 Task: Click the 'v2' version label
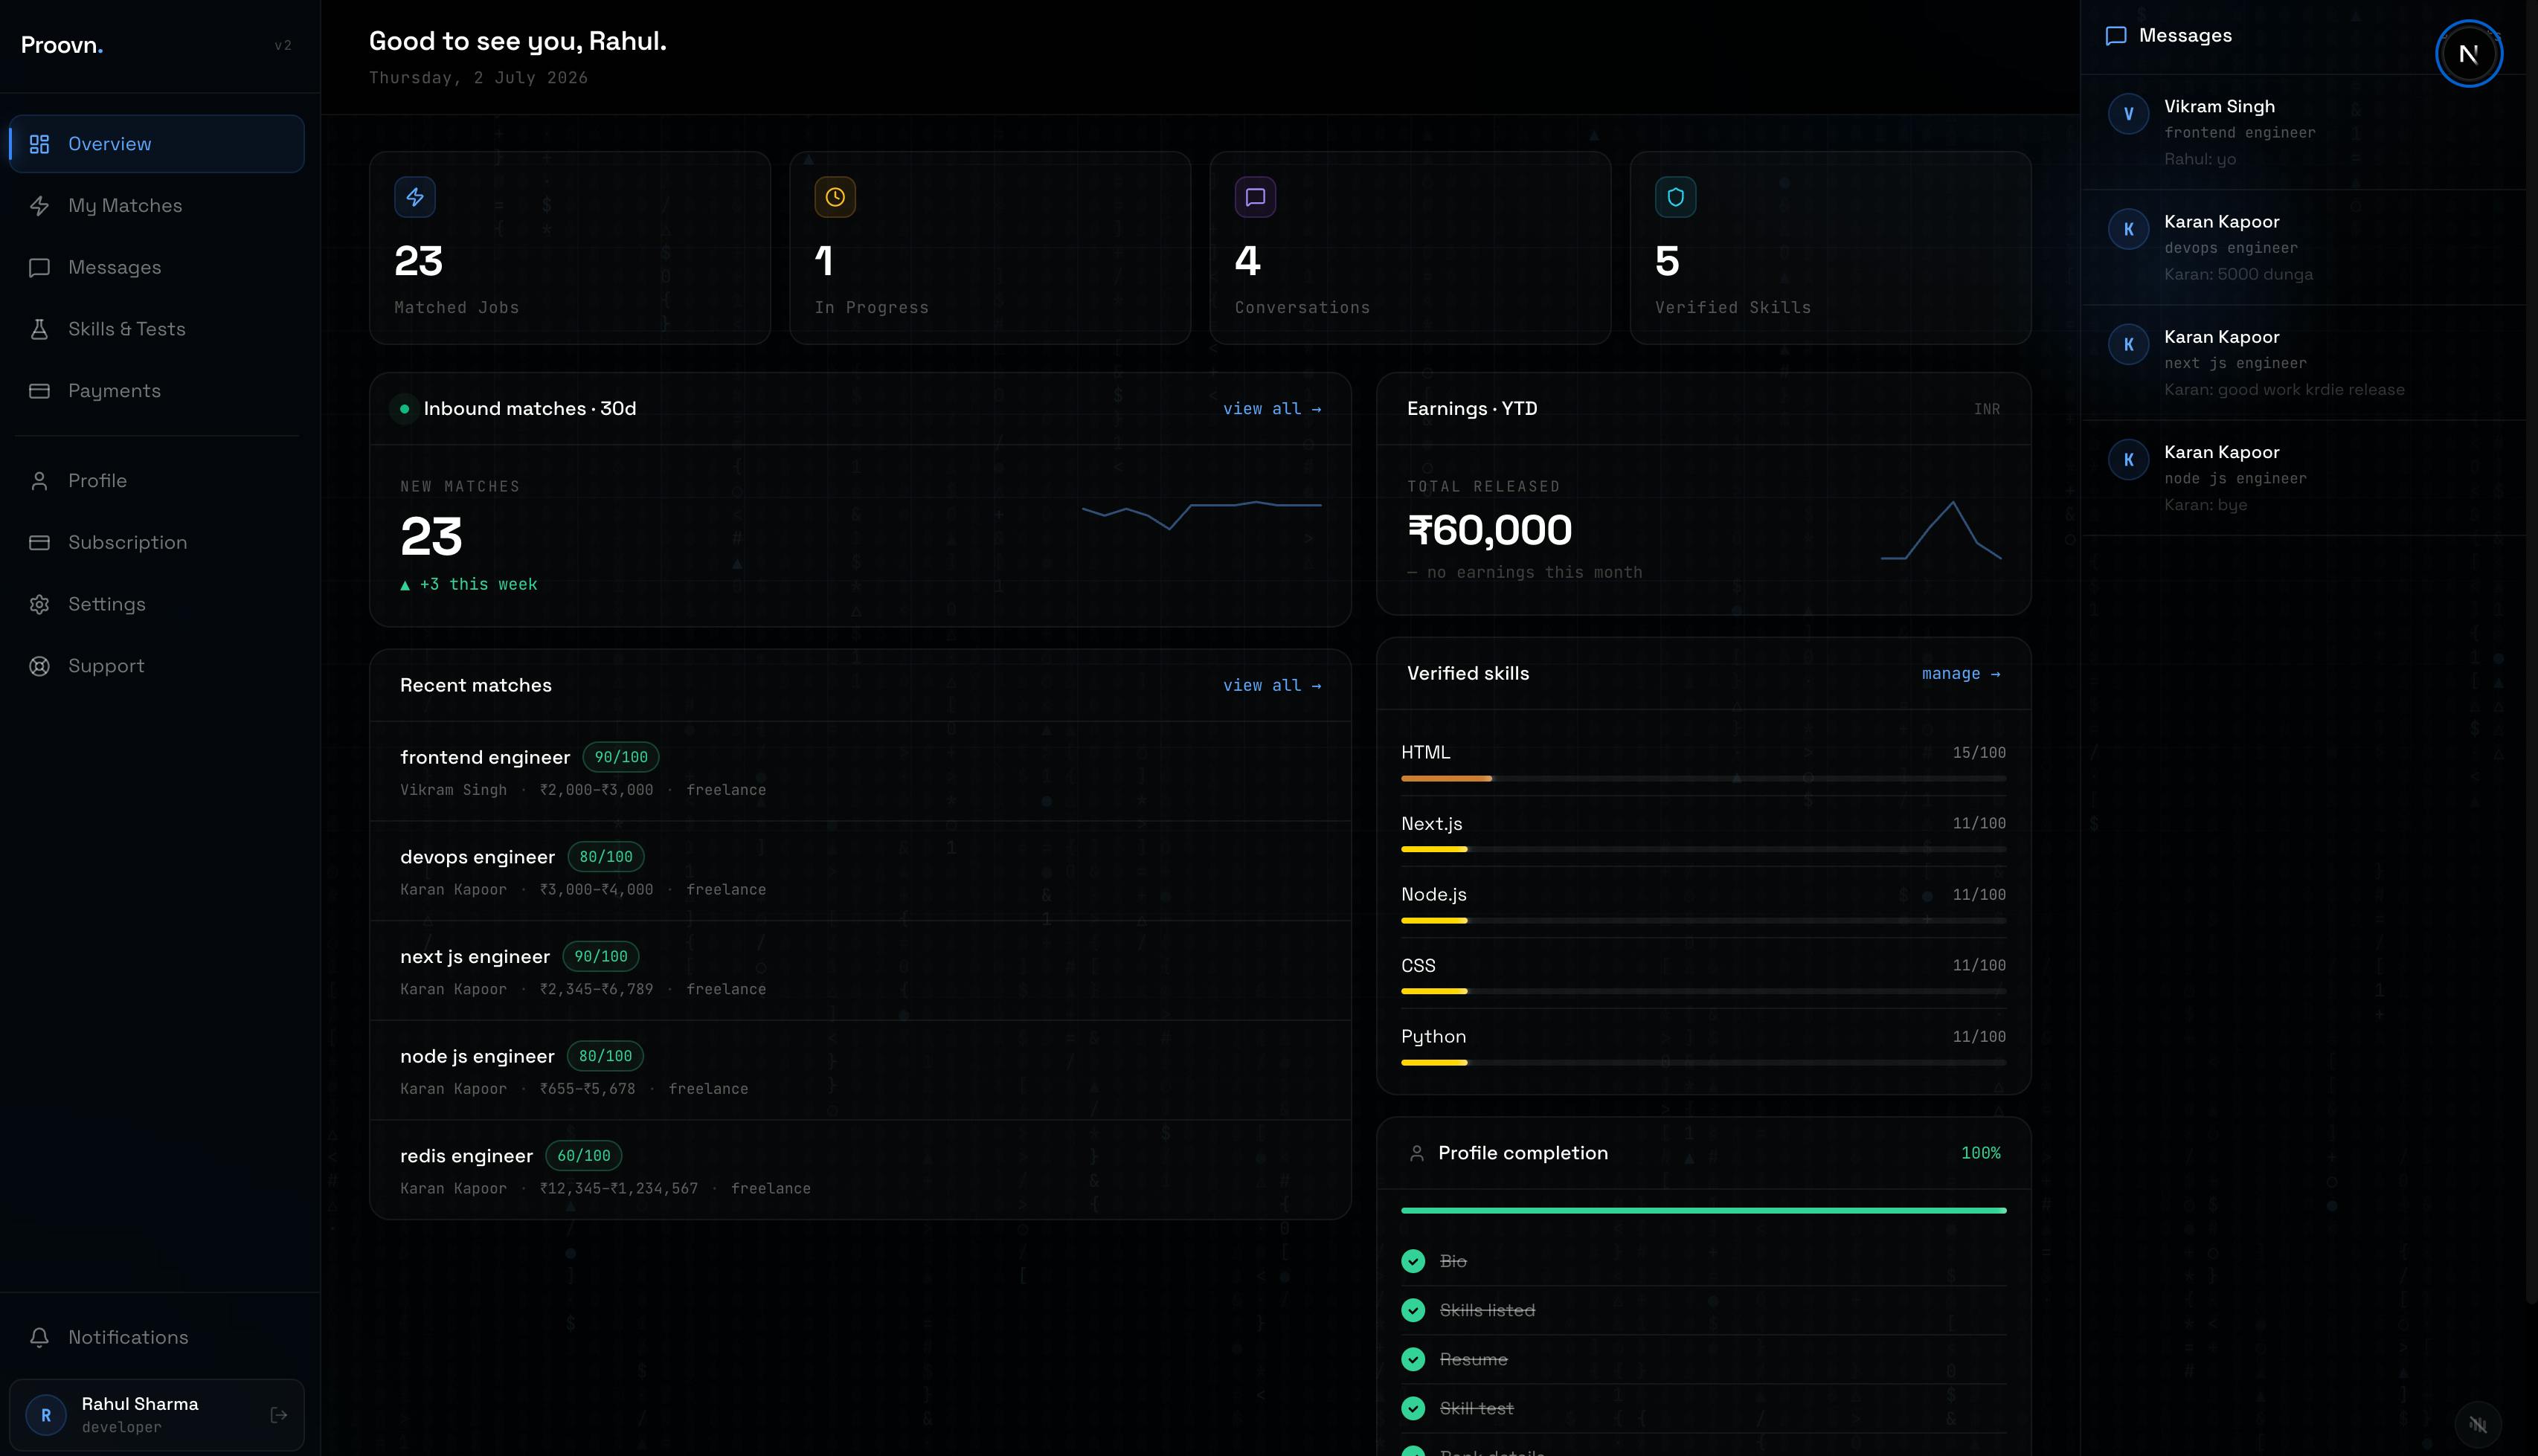tap(283, 45)
